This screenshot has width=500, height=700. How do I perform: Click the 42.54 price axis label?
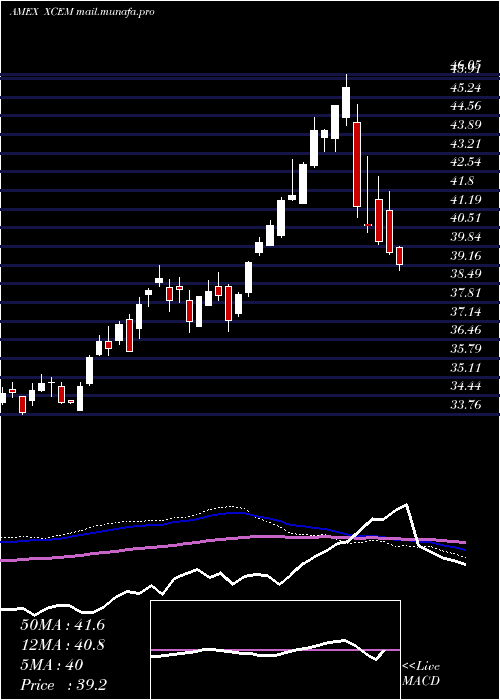coord(466,162)
